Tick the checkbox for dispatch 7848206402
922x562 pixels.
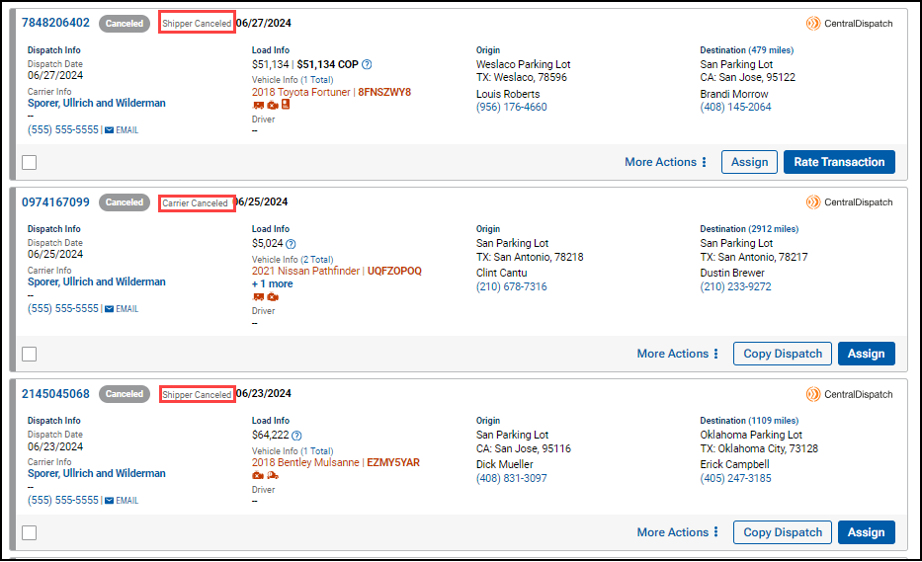tap(29, 162)
